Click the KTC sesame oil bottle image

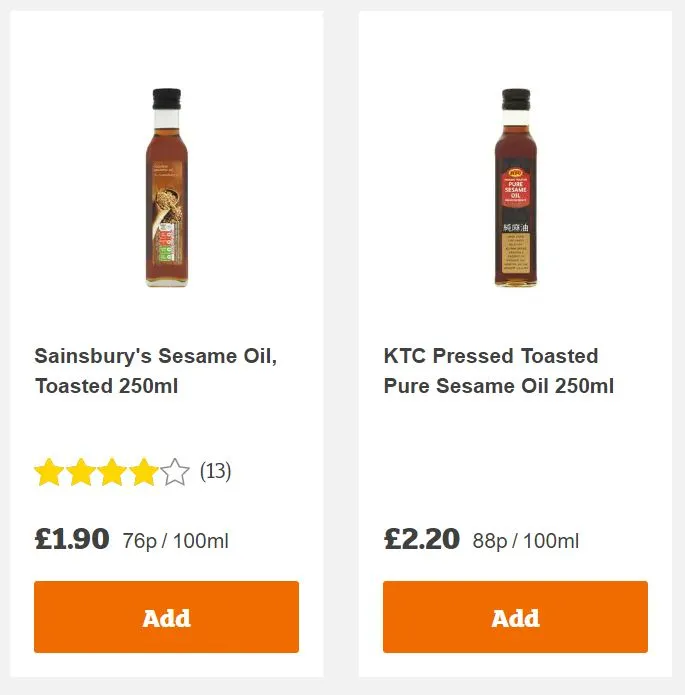[515, 188]
